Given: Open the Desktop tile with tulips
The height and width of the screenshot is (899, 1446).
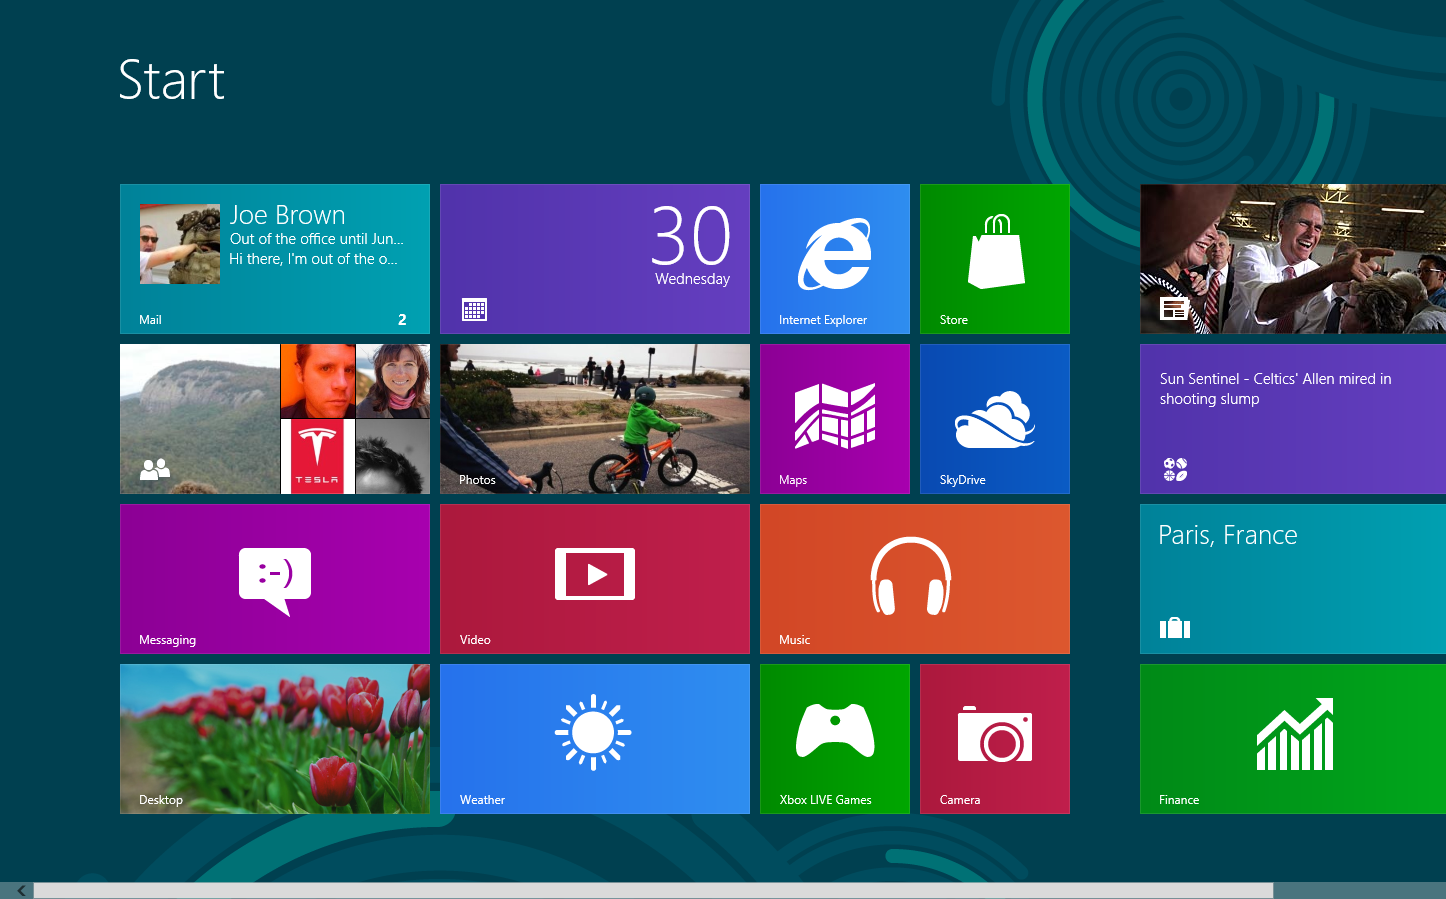Looking at the screenshot, I should [275, 739].
